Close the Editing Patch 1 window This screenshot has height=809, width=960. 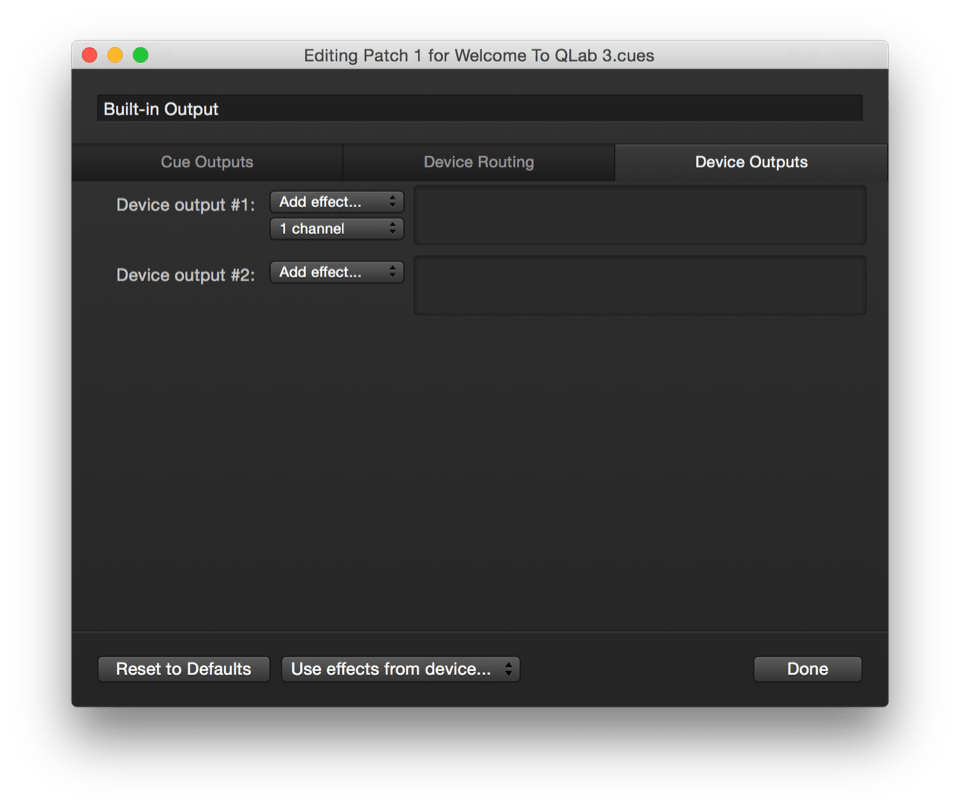coord(89,55)
